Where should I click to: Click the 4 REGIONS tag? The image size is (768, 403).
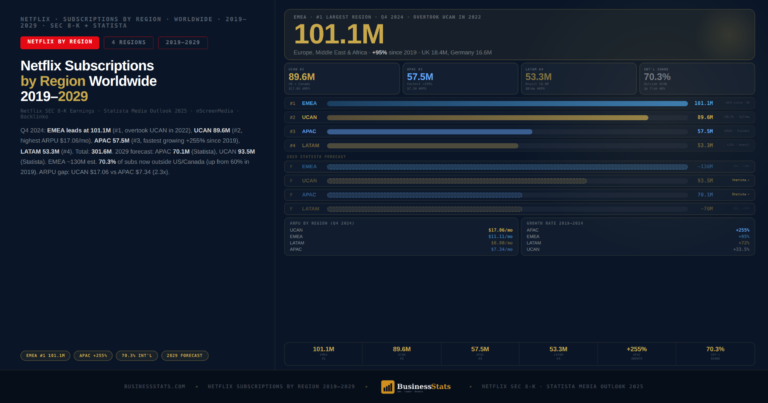pos(128,43)
